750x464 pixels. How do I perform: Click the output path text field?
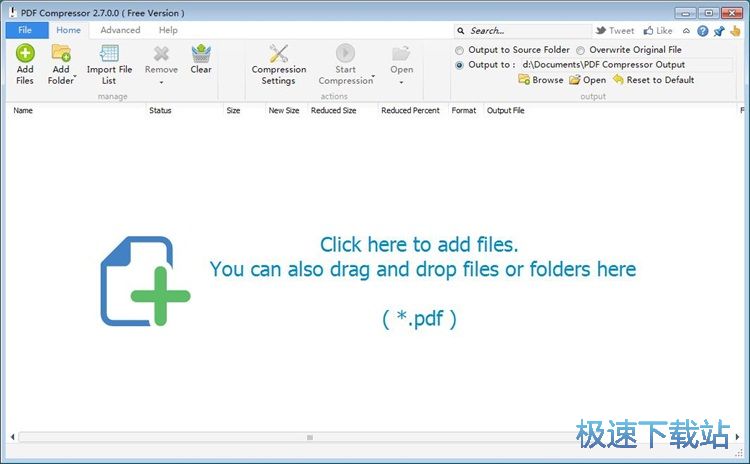pos(627,65)
